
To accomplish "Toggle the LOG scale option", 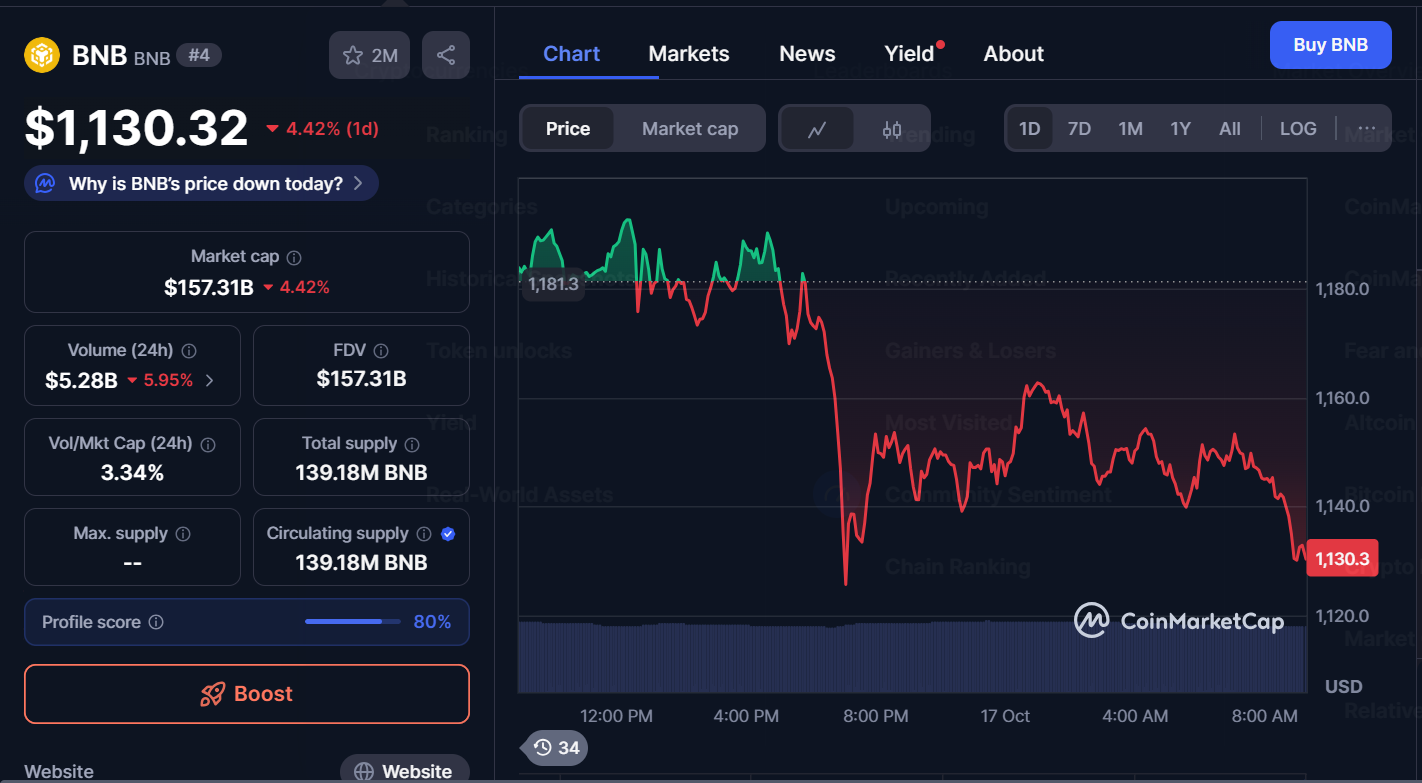I will pyautogui.click(x=1298, y=129).
